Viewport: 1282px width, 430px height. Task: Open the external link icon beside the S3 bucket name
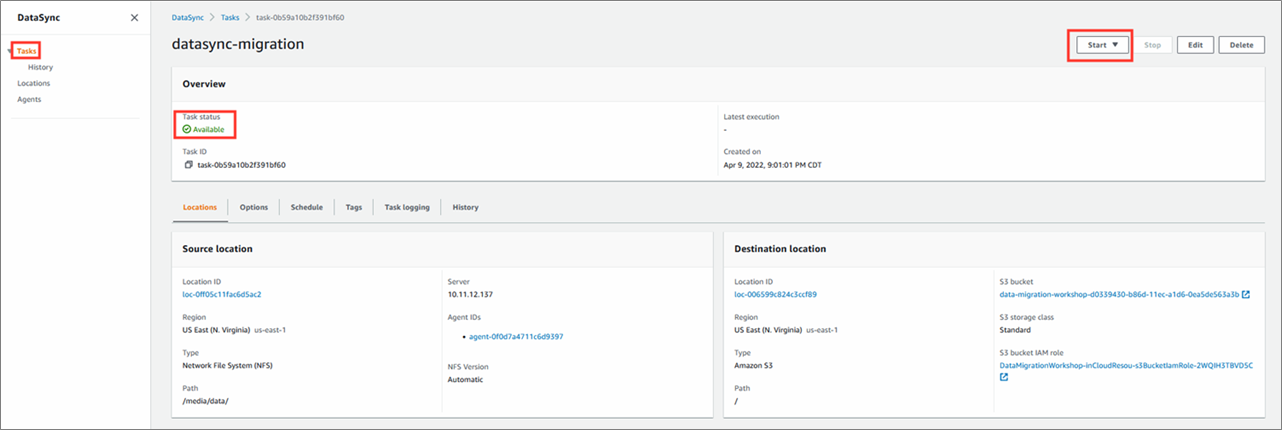[x=1246, y=294]
